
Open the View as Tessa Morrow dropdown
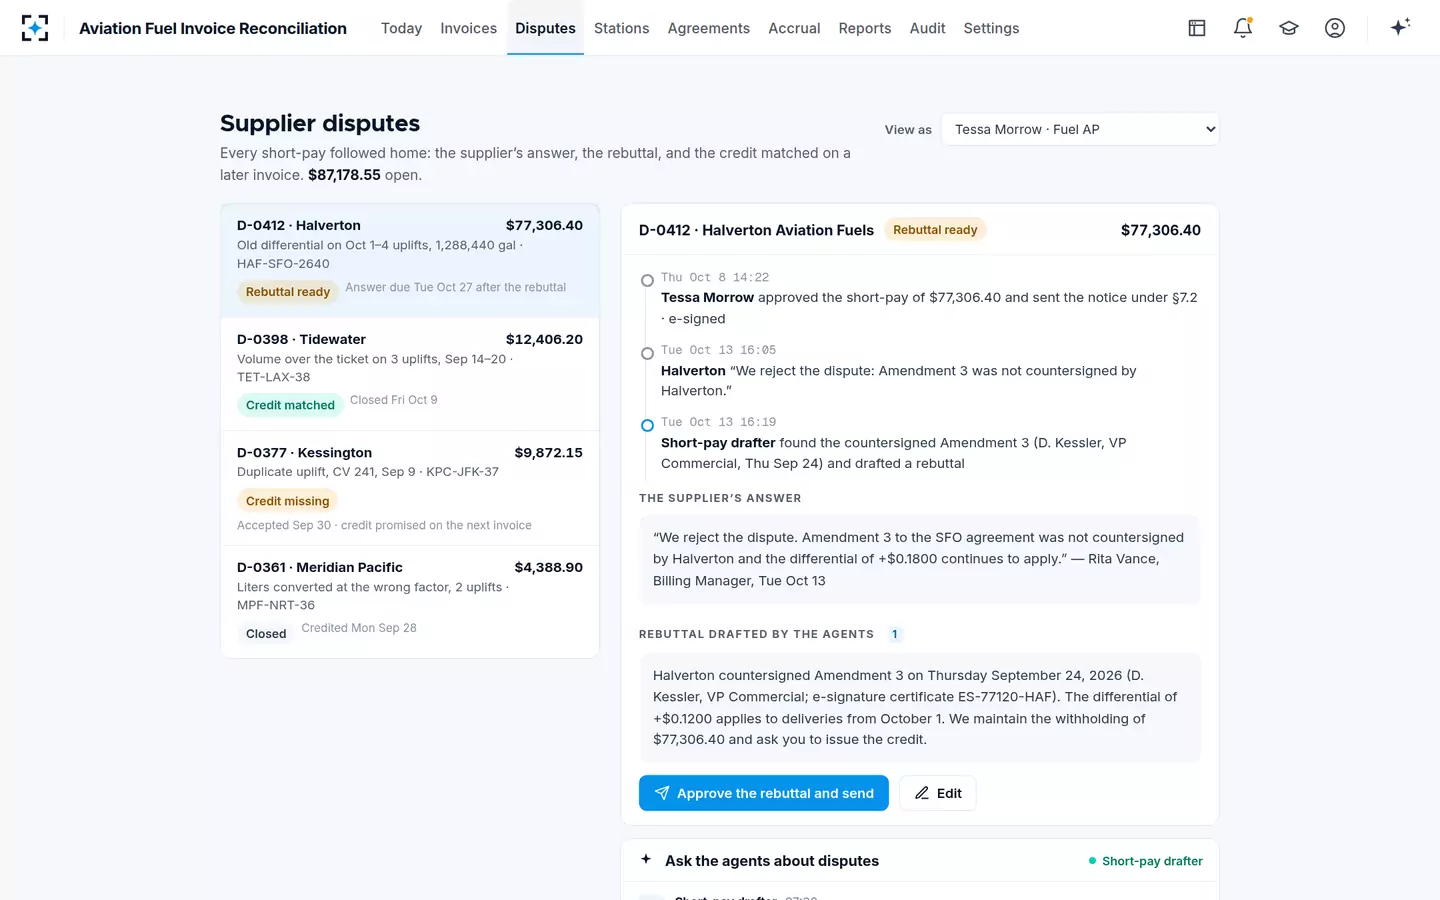pyautogui.click(x=1080, y=129)
